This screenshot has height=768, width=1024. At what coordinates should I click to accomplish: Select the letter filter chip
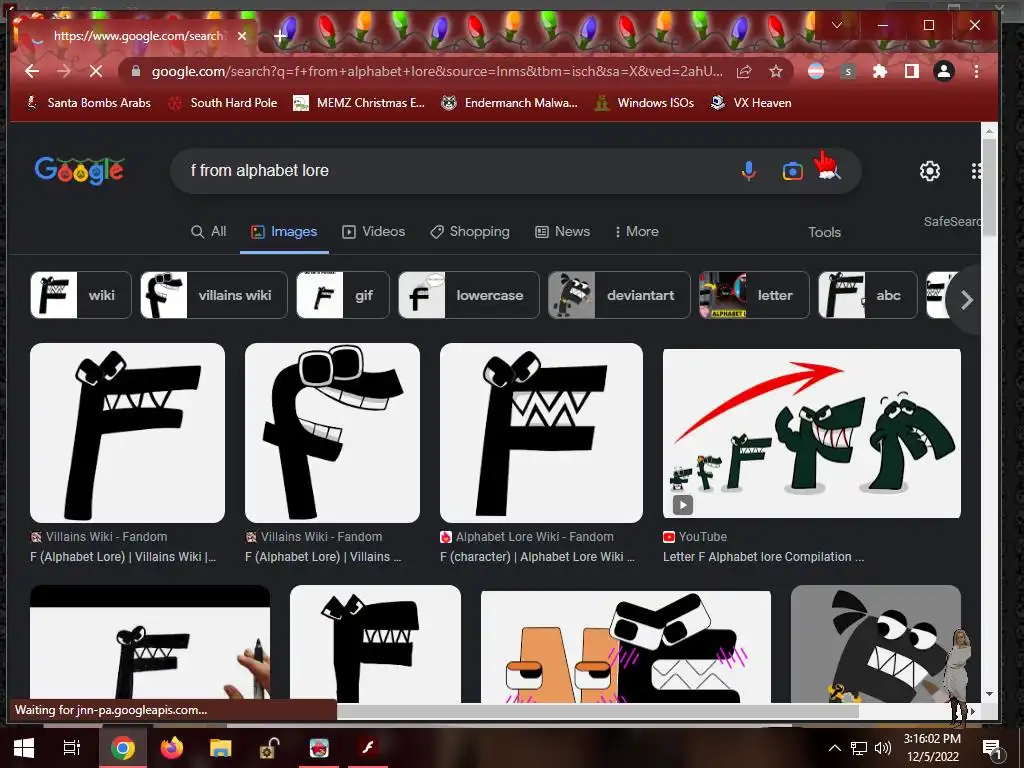[754, 295]
